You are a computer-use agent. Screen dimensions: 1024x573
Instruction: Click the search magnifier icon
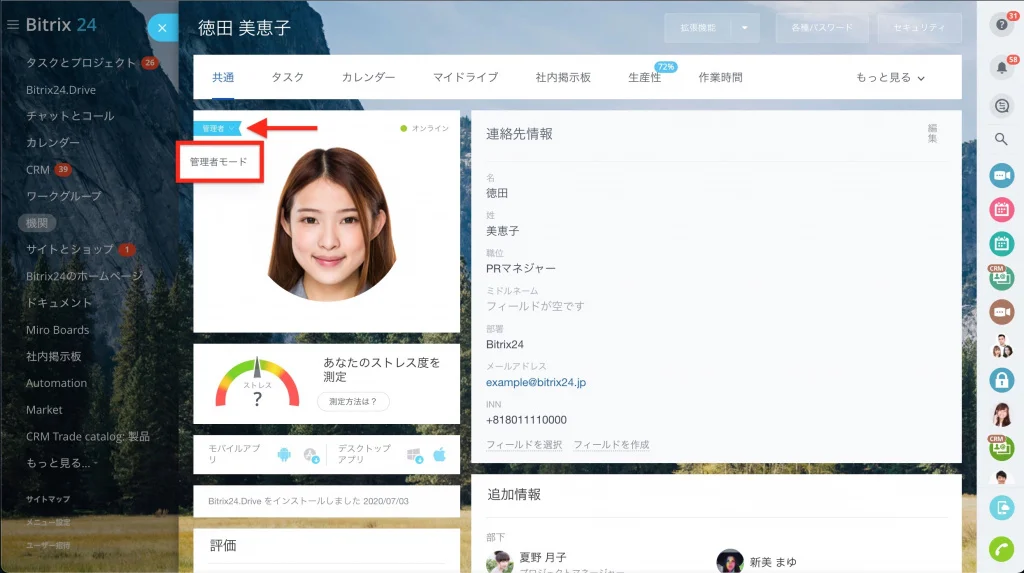pos(1001,139)
